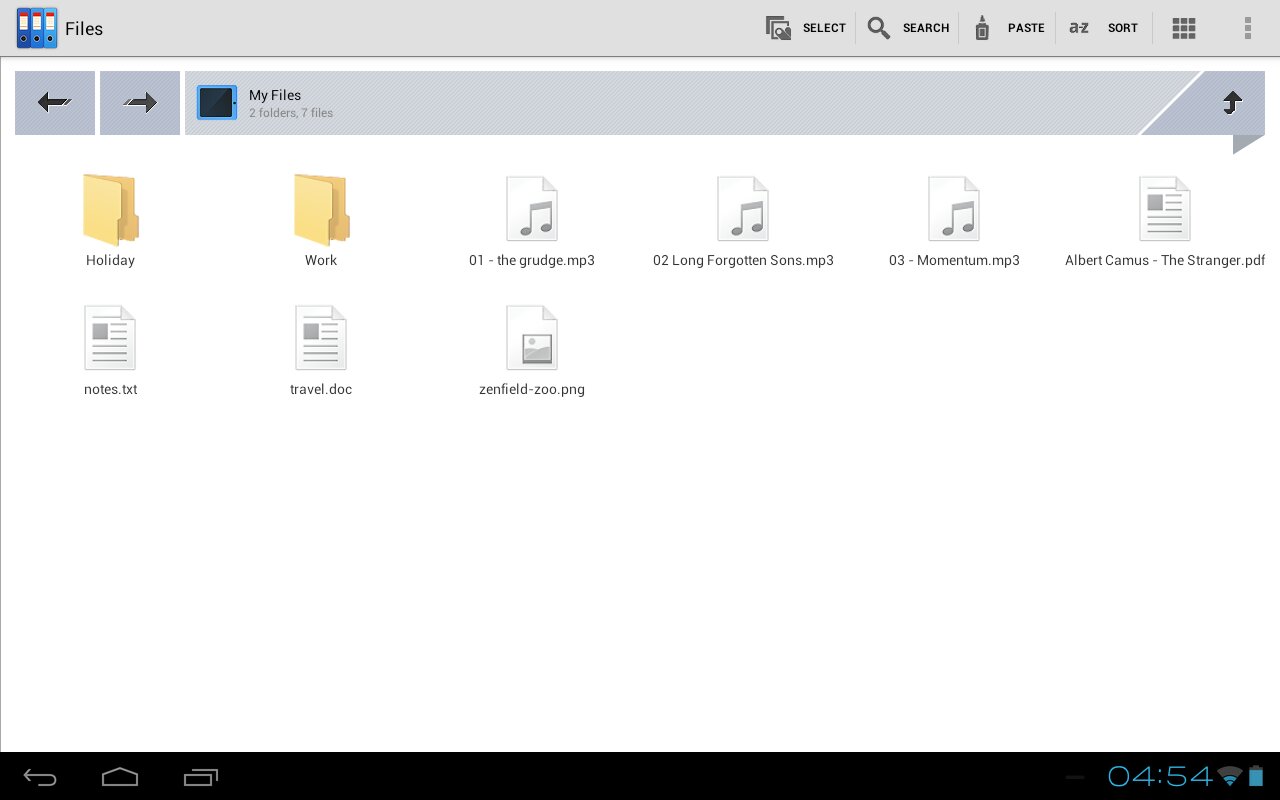This screenshot has width=1280, height=800.
Task: Open Search in the top toolbar
Action: pyautogui.click(x=908, y=28)
